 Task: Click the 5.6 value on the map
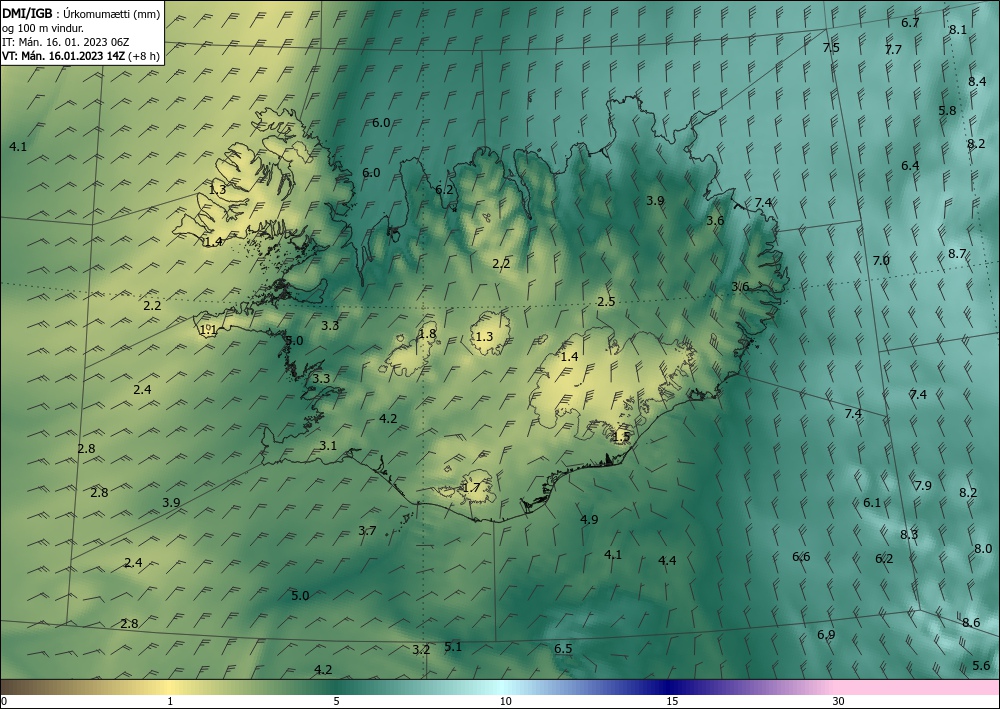coord(982,666)
